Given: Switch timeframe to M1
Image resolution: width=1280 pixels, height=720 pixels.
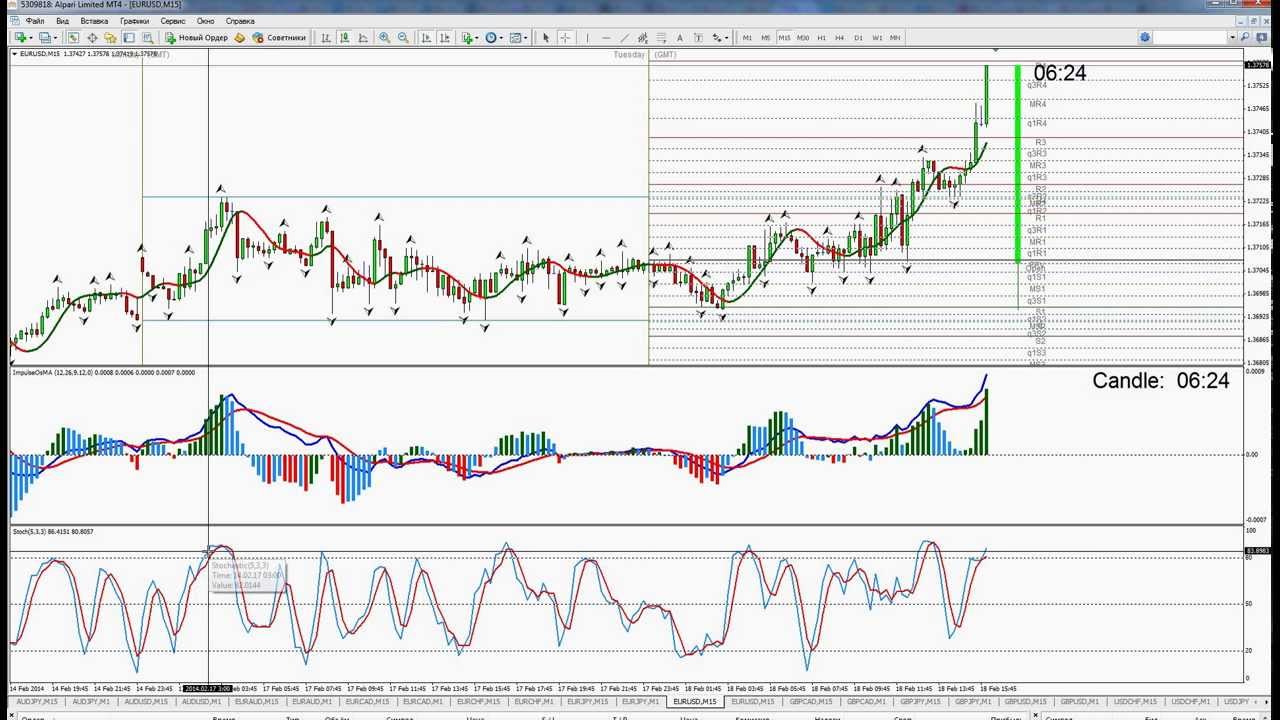Looking at the screenshot, I should click(x=747, y=38).
